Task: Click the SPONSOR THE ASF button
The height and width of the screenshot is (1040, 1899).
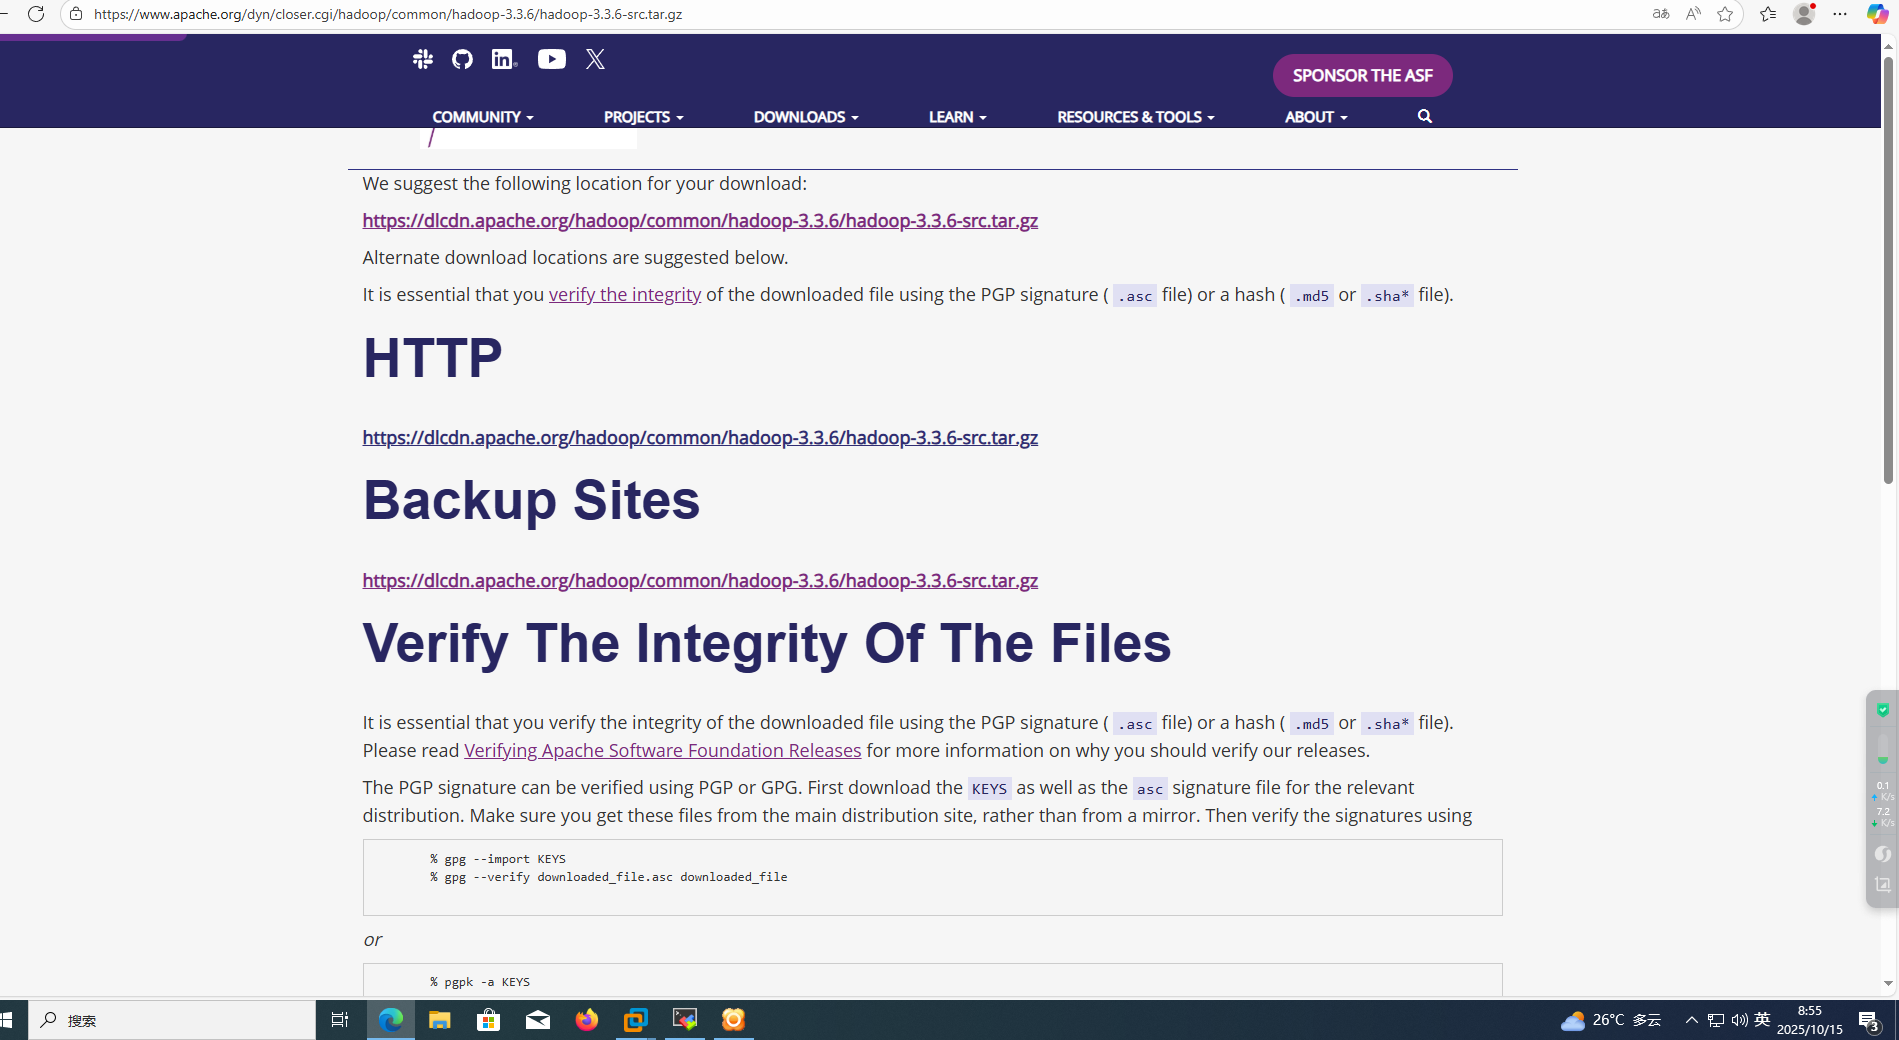Action: (1362, 76)
